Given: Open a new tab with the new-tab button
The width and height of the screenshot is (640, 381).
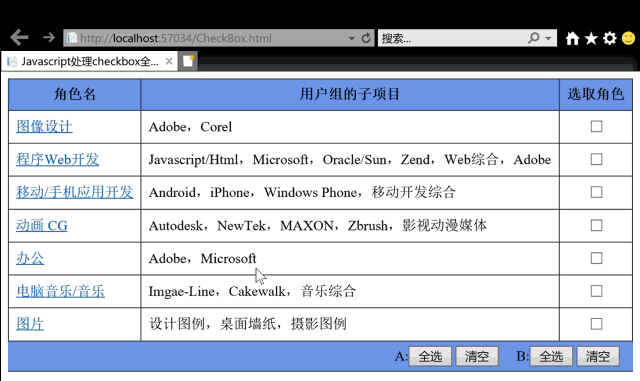Looking at the screenshot, I should [x=188, y=61].
